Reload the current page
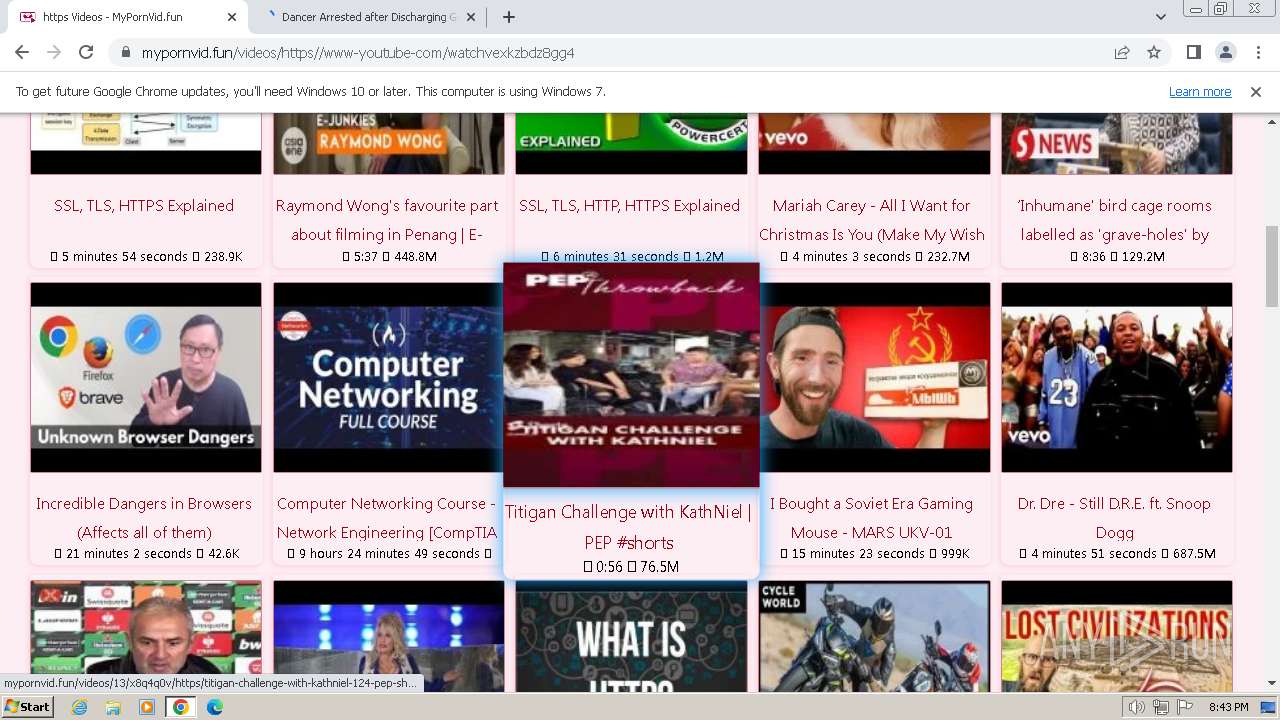1280x720 pixels. pos(86,52)
